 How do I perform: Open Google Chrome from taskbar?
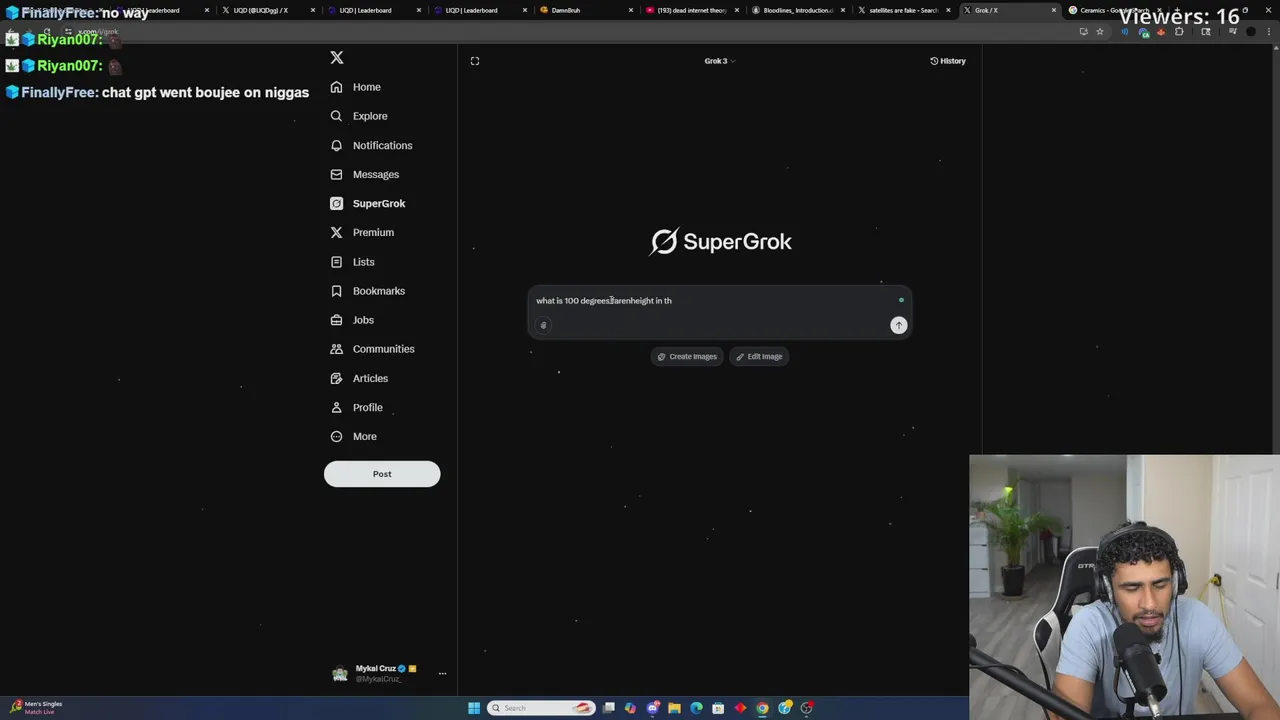coord(762,708)
